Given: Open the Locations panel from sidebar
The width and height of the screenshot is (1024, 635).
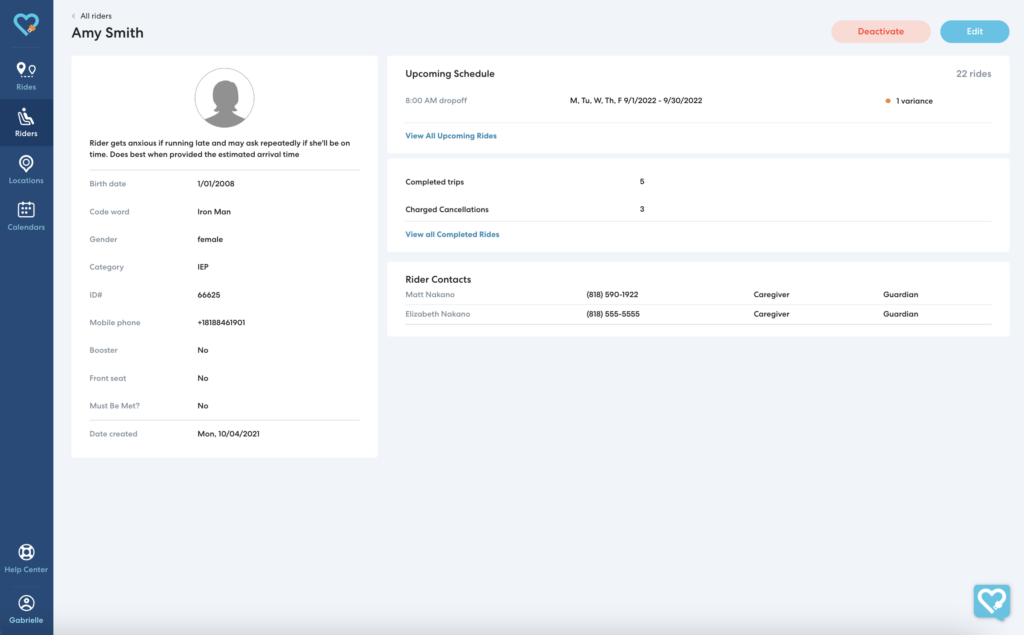Looking at the screenshot, I should tap(26, 170).
